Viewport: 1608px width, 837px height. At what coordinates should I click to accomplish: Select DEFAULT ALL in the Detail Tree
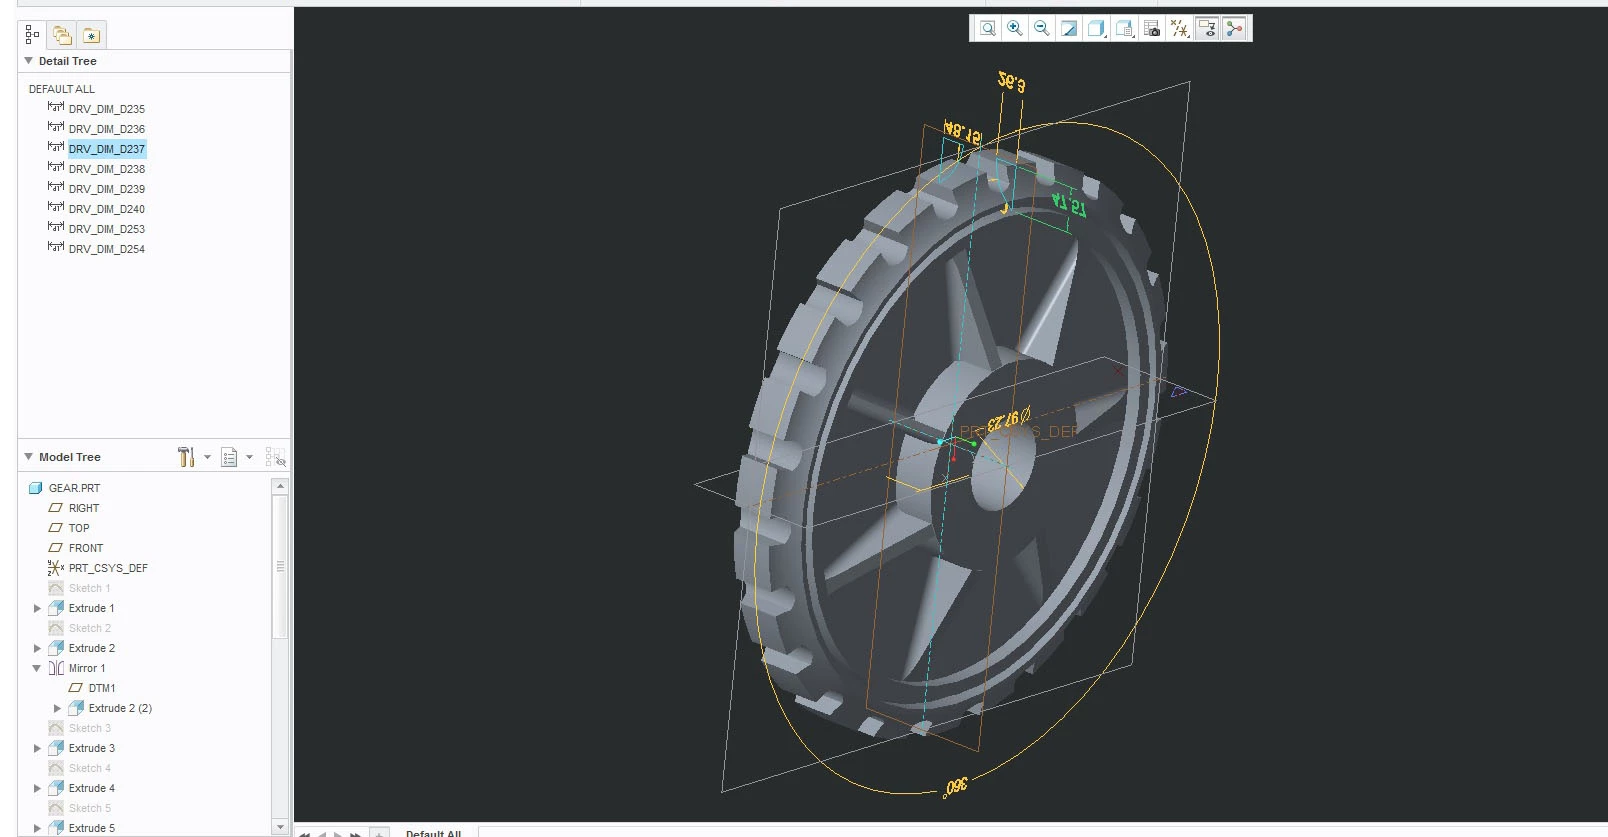(62, 89)
